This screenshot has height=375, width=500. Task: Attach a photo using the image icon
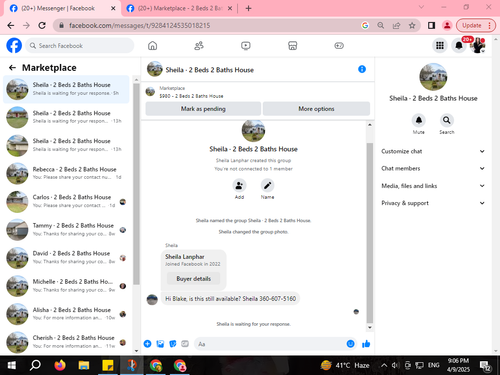point(160,344)
